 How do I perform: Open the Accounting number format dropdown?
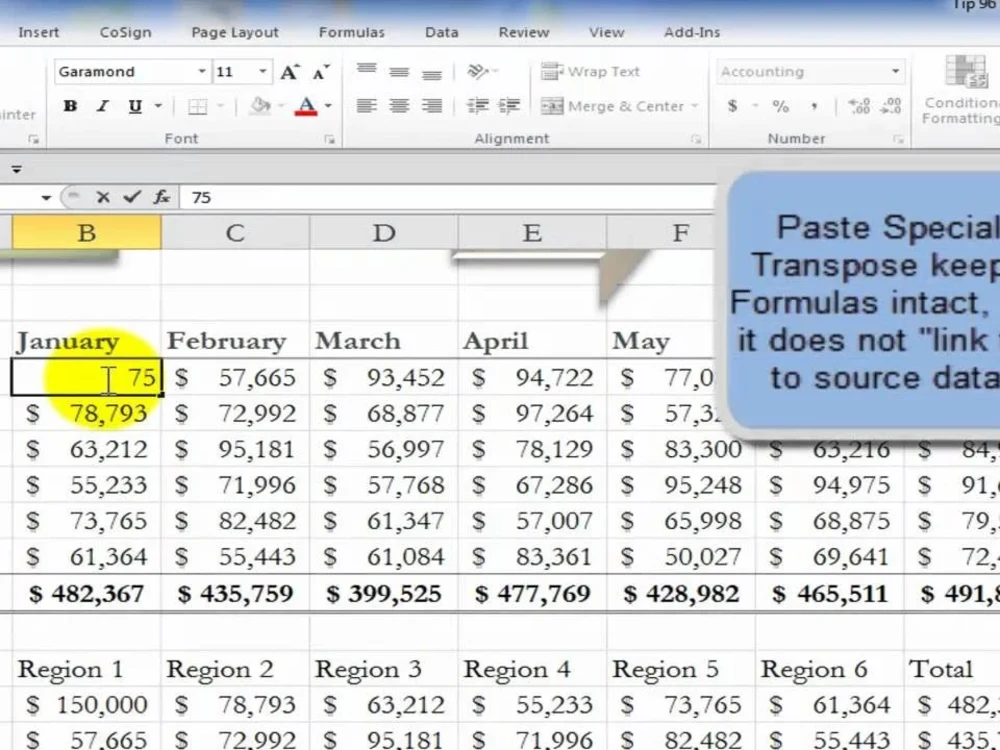pos(895,71)
